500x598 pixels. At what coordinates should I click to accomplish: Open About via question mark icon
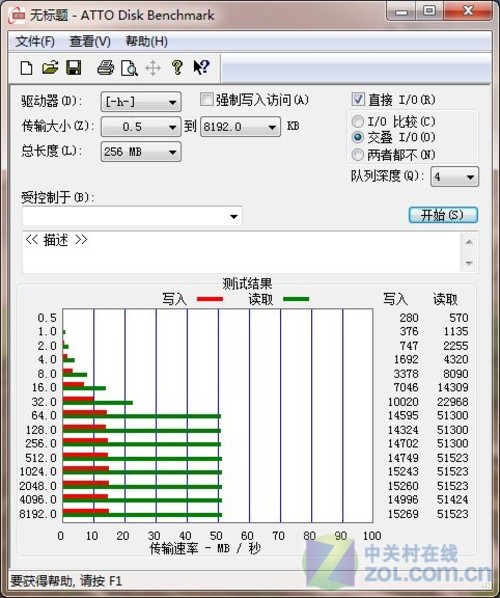click(x=177, y=68)
